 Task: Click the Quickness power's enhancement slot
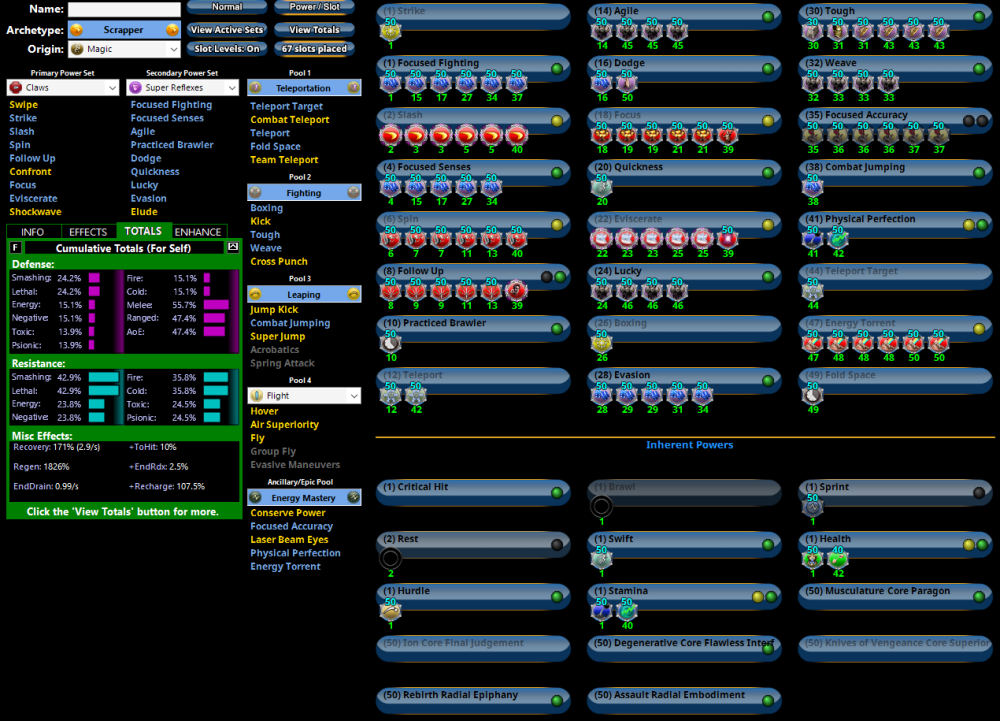[x=601, y=188]
